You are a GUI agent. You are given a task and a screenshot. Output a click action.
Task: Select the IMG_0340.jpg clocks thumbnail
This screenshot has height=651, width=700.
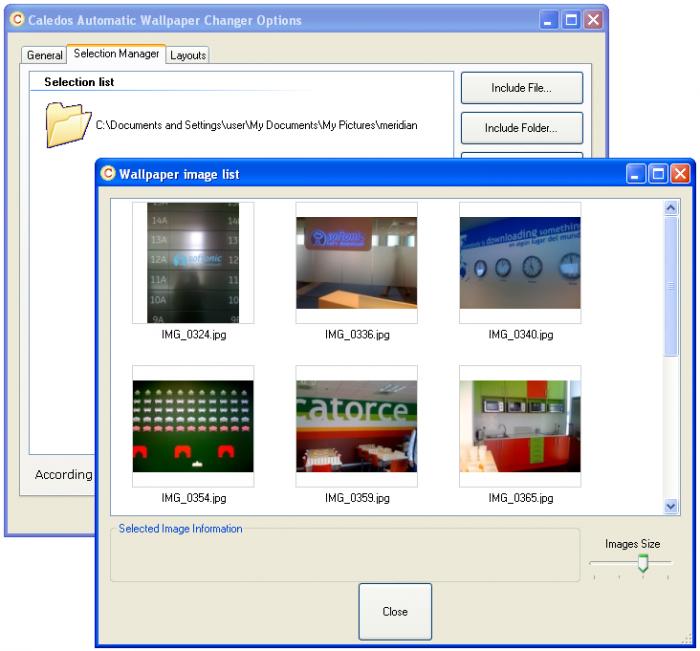[x=520, y=263]
